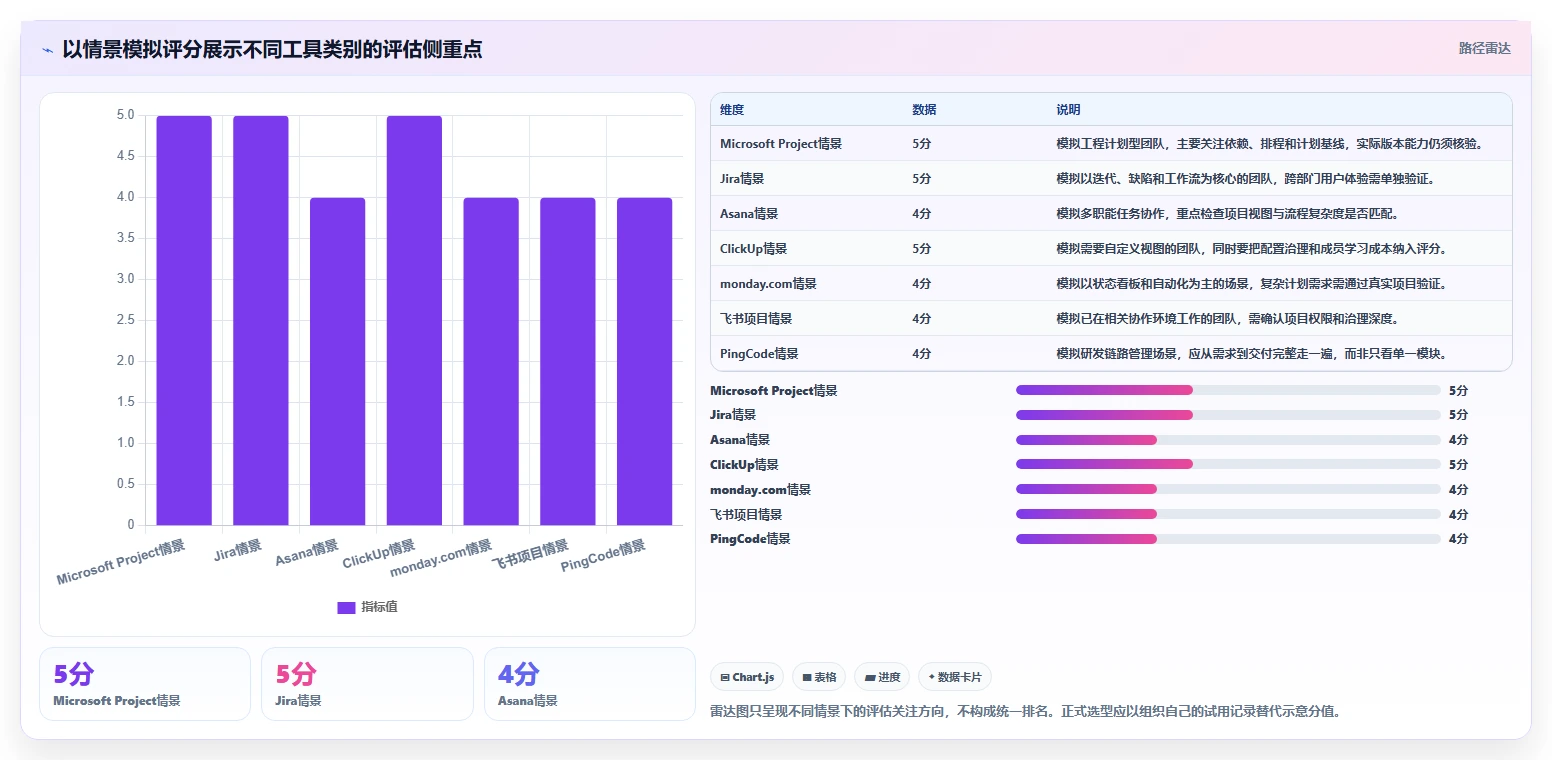Click the 数据卡片 chip
Viewport: 1552px width, 760px height.
[955, 677]
